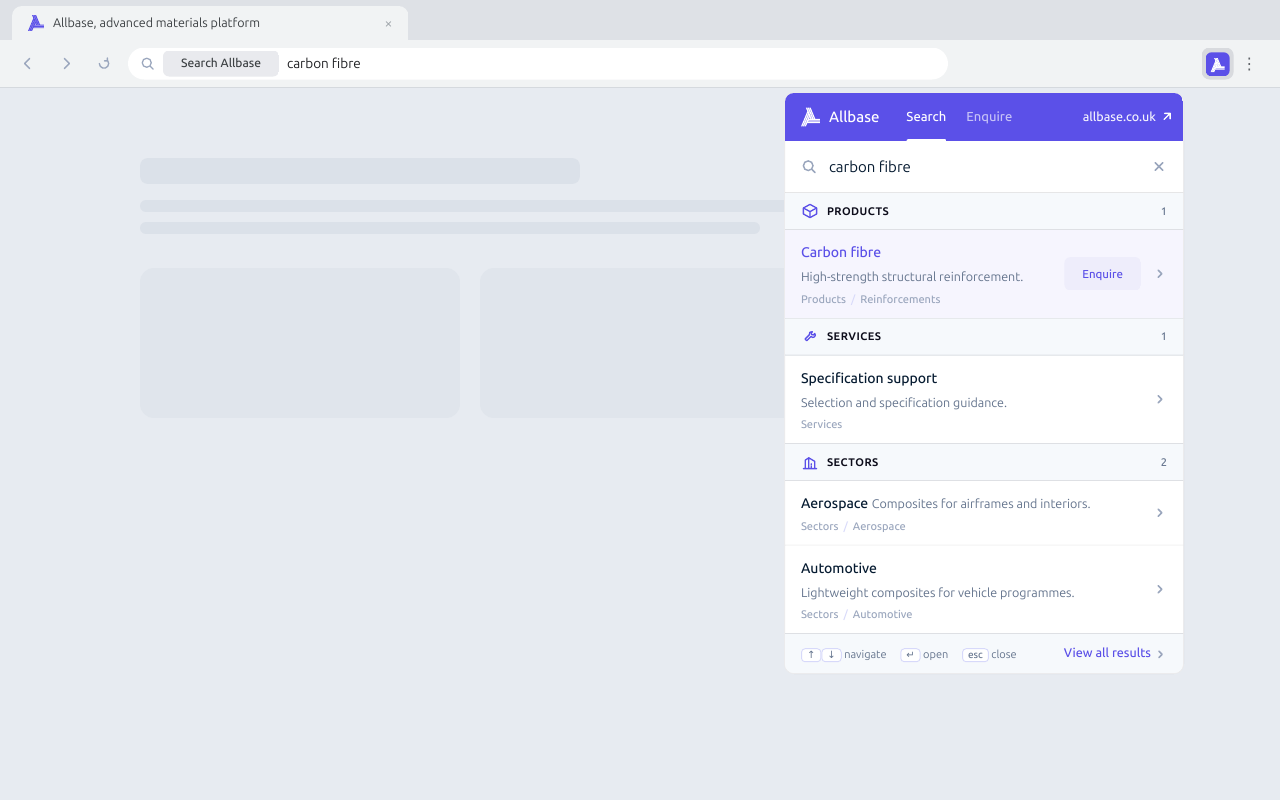Click the popup search magnifier icon
Image resolution: width=1280 pixels, height=800 pixels.
[x=809, y=167]
